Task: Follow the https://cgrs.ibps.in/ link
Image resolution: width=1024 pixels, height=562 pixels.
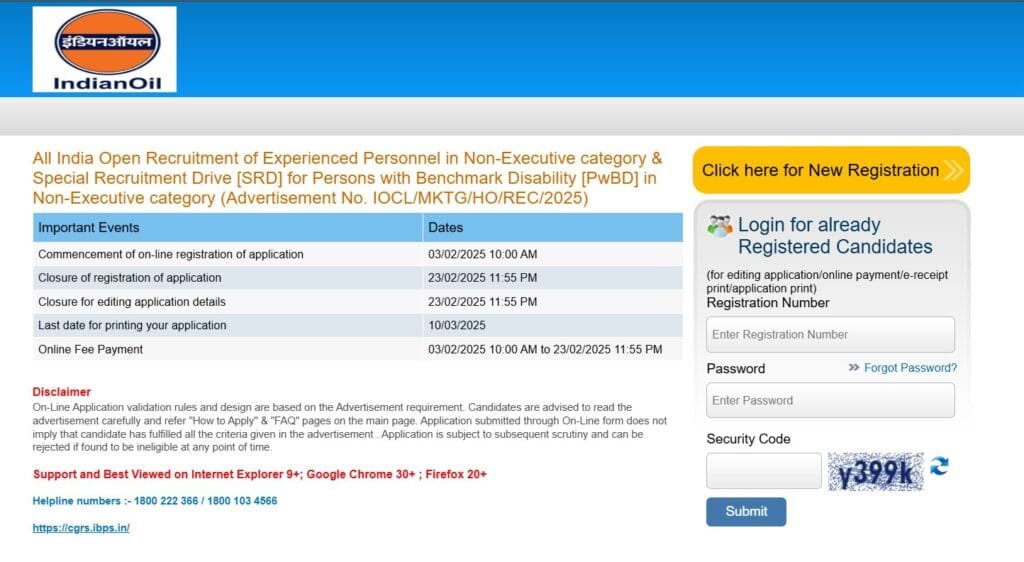Action: [81, 527]
